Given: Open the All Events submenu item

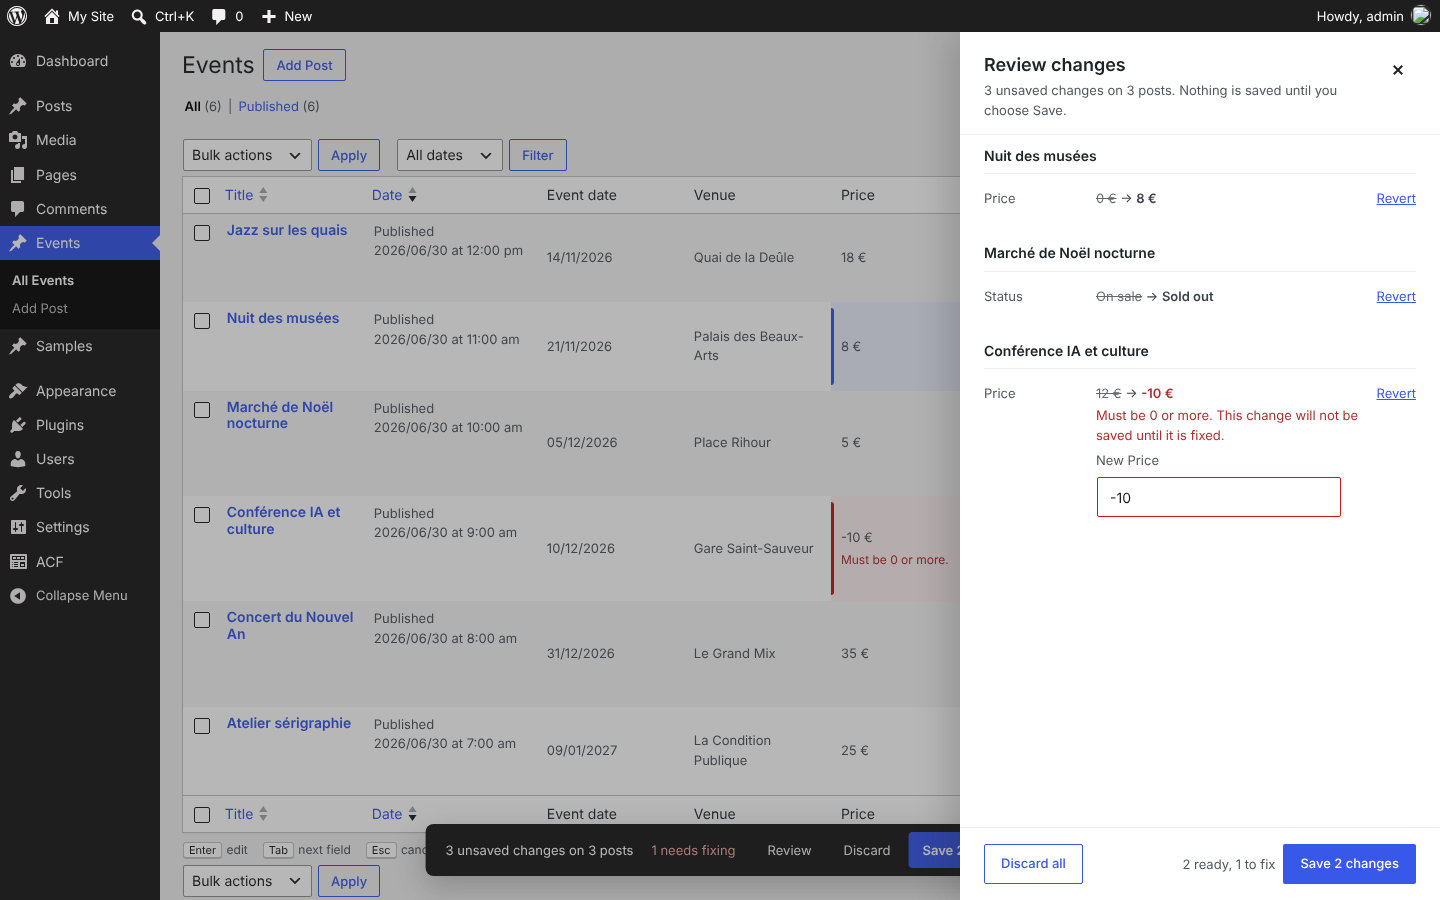Looking at the screenshot, I should point(80,281).
